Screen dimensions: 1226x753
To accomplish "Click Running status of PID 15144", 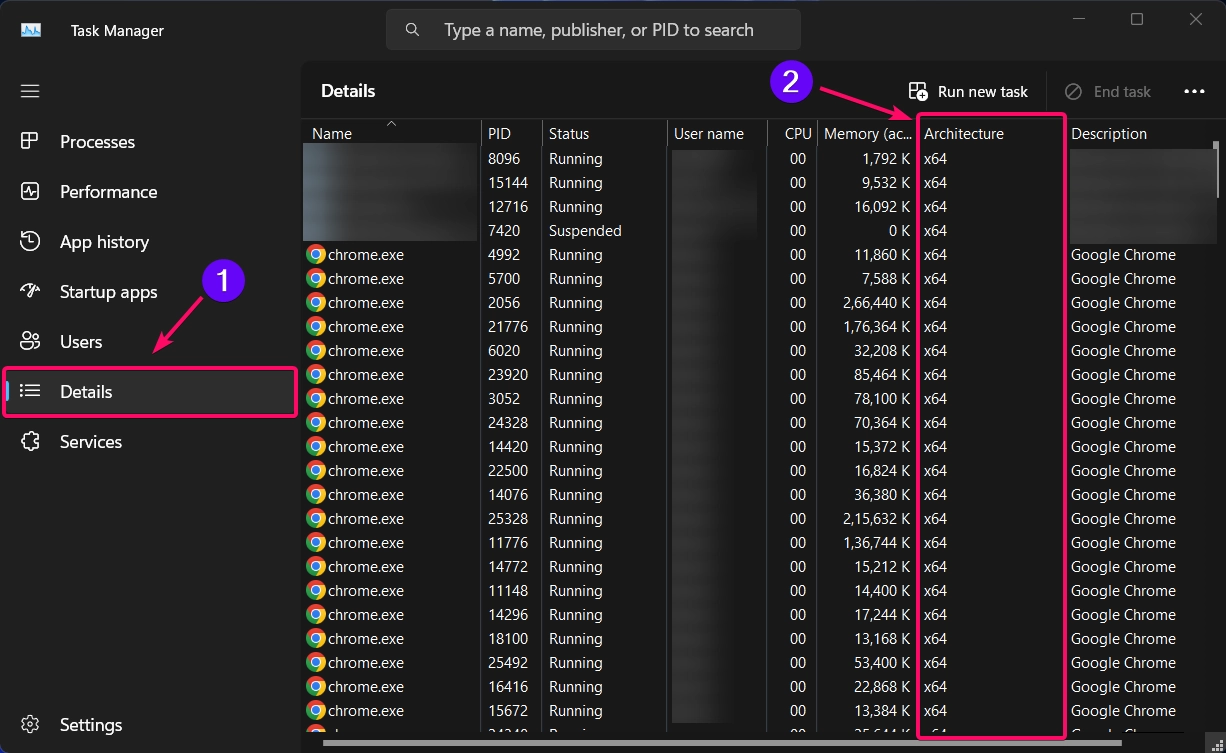I will click(x=575, y=182).
